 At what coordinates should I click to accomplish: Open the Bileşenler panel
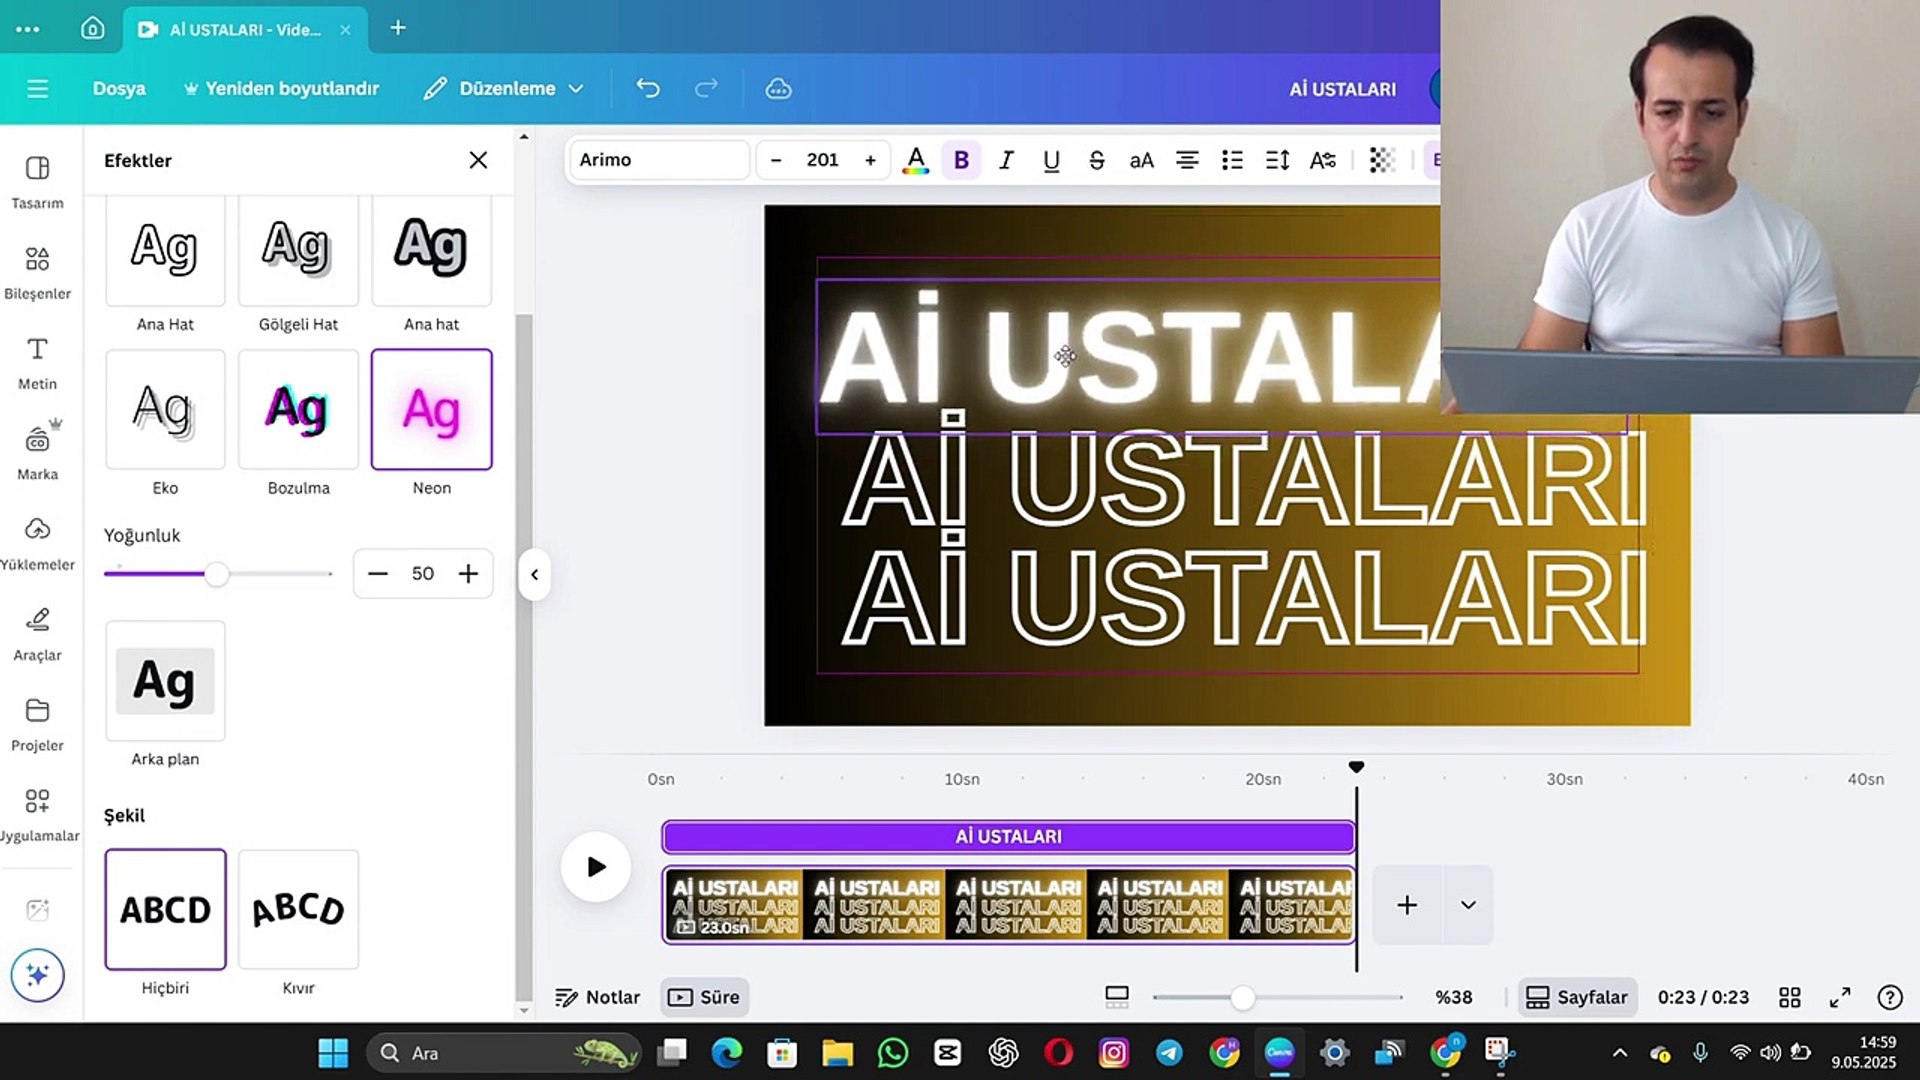(x=37, y=272)
